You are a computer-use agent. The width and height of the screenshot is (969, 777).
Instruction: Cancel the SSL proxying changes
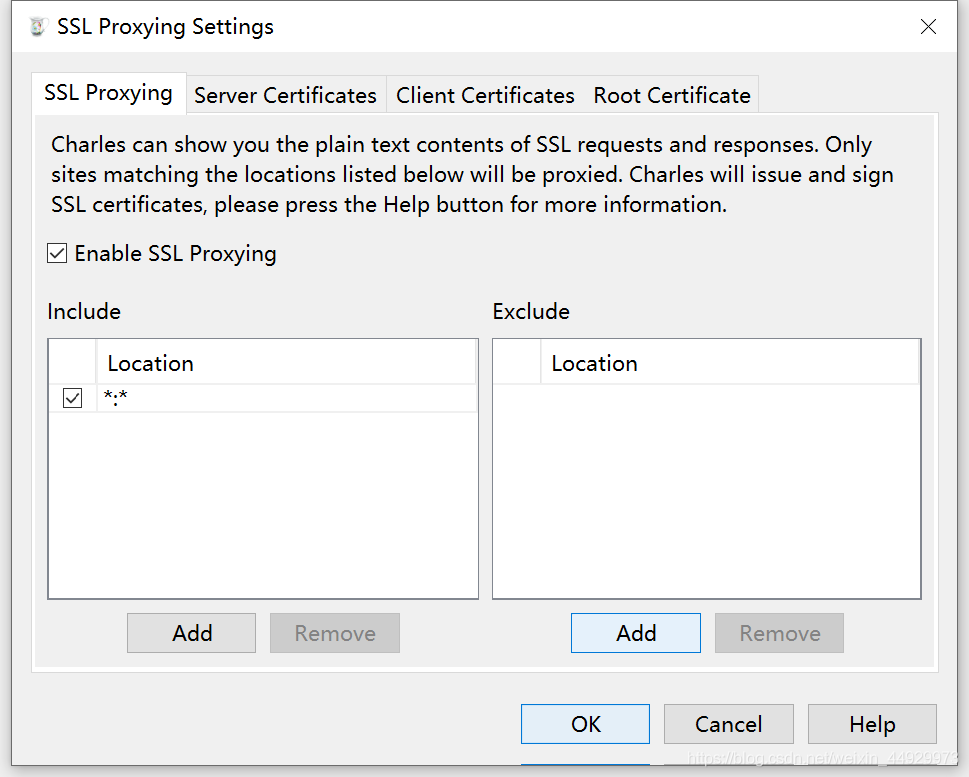(x=729, y=724)
